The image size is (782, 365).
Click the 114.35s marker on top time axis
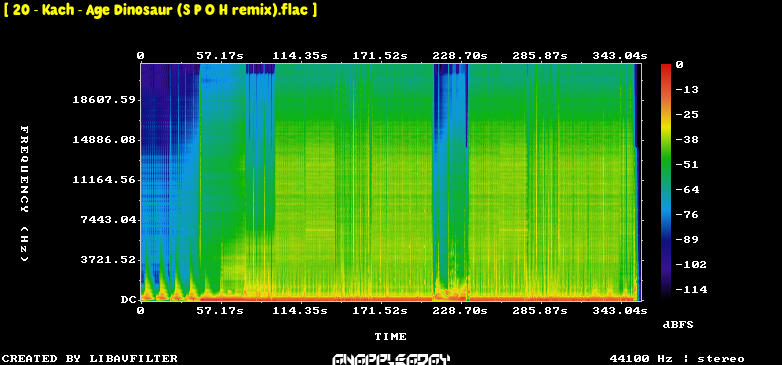(x=300, y=56)
